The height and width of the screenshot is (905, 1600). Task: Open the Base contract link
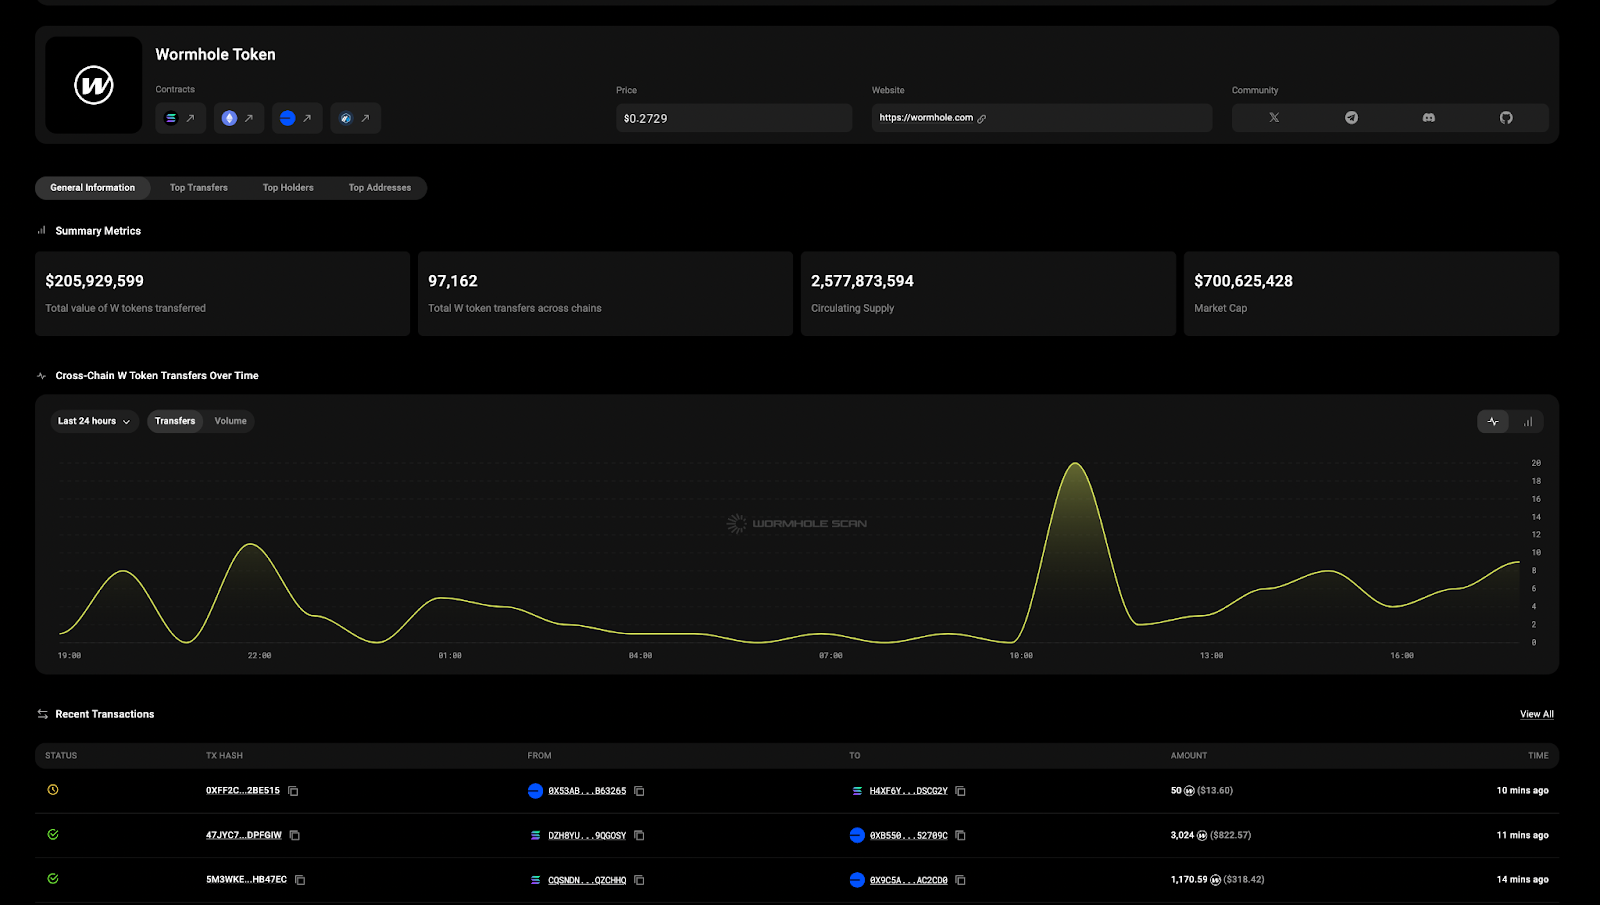(296, 118)
